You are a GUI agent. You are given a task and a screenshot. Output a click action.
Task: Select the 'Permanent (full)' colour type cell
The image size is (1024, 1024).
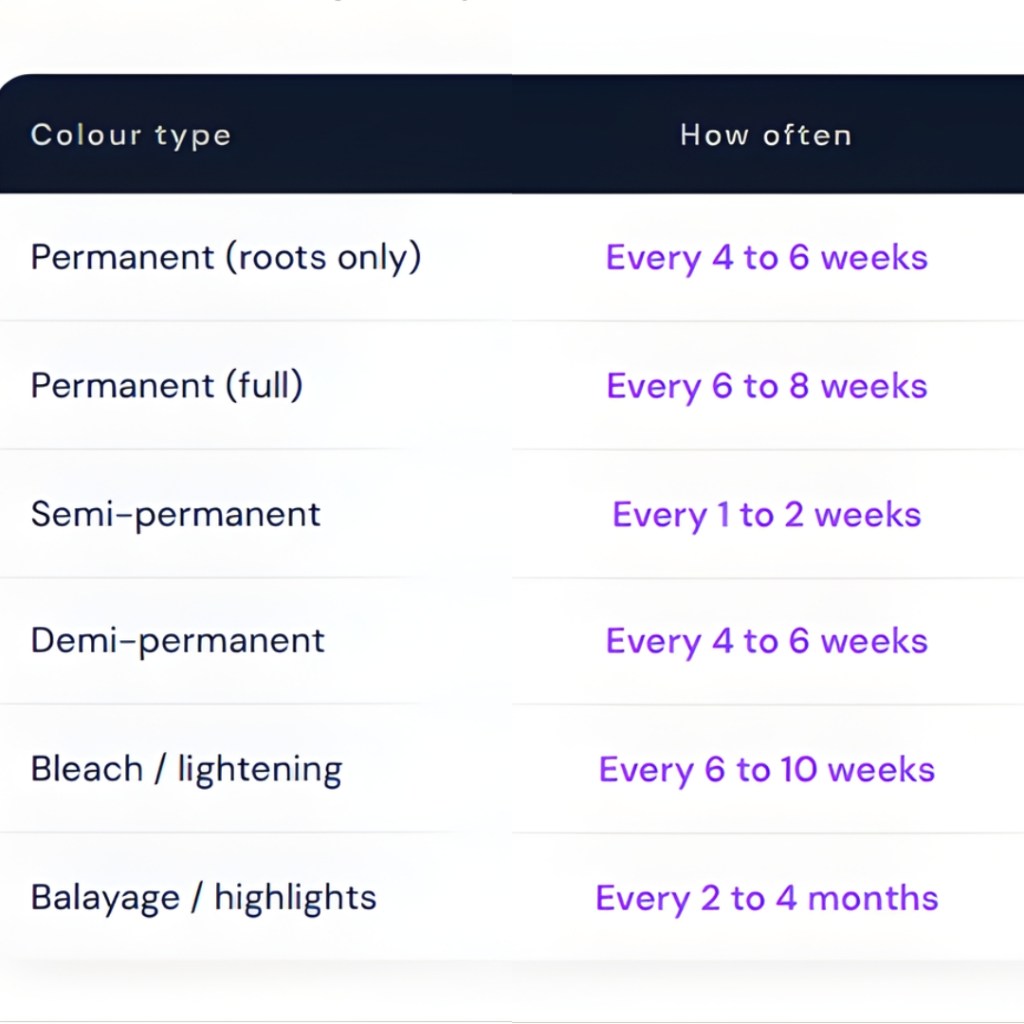click(x=167, y=385)
